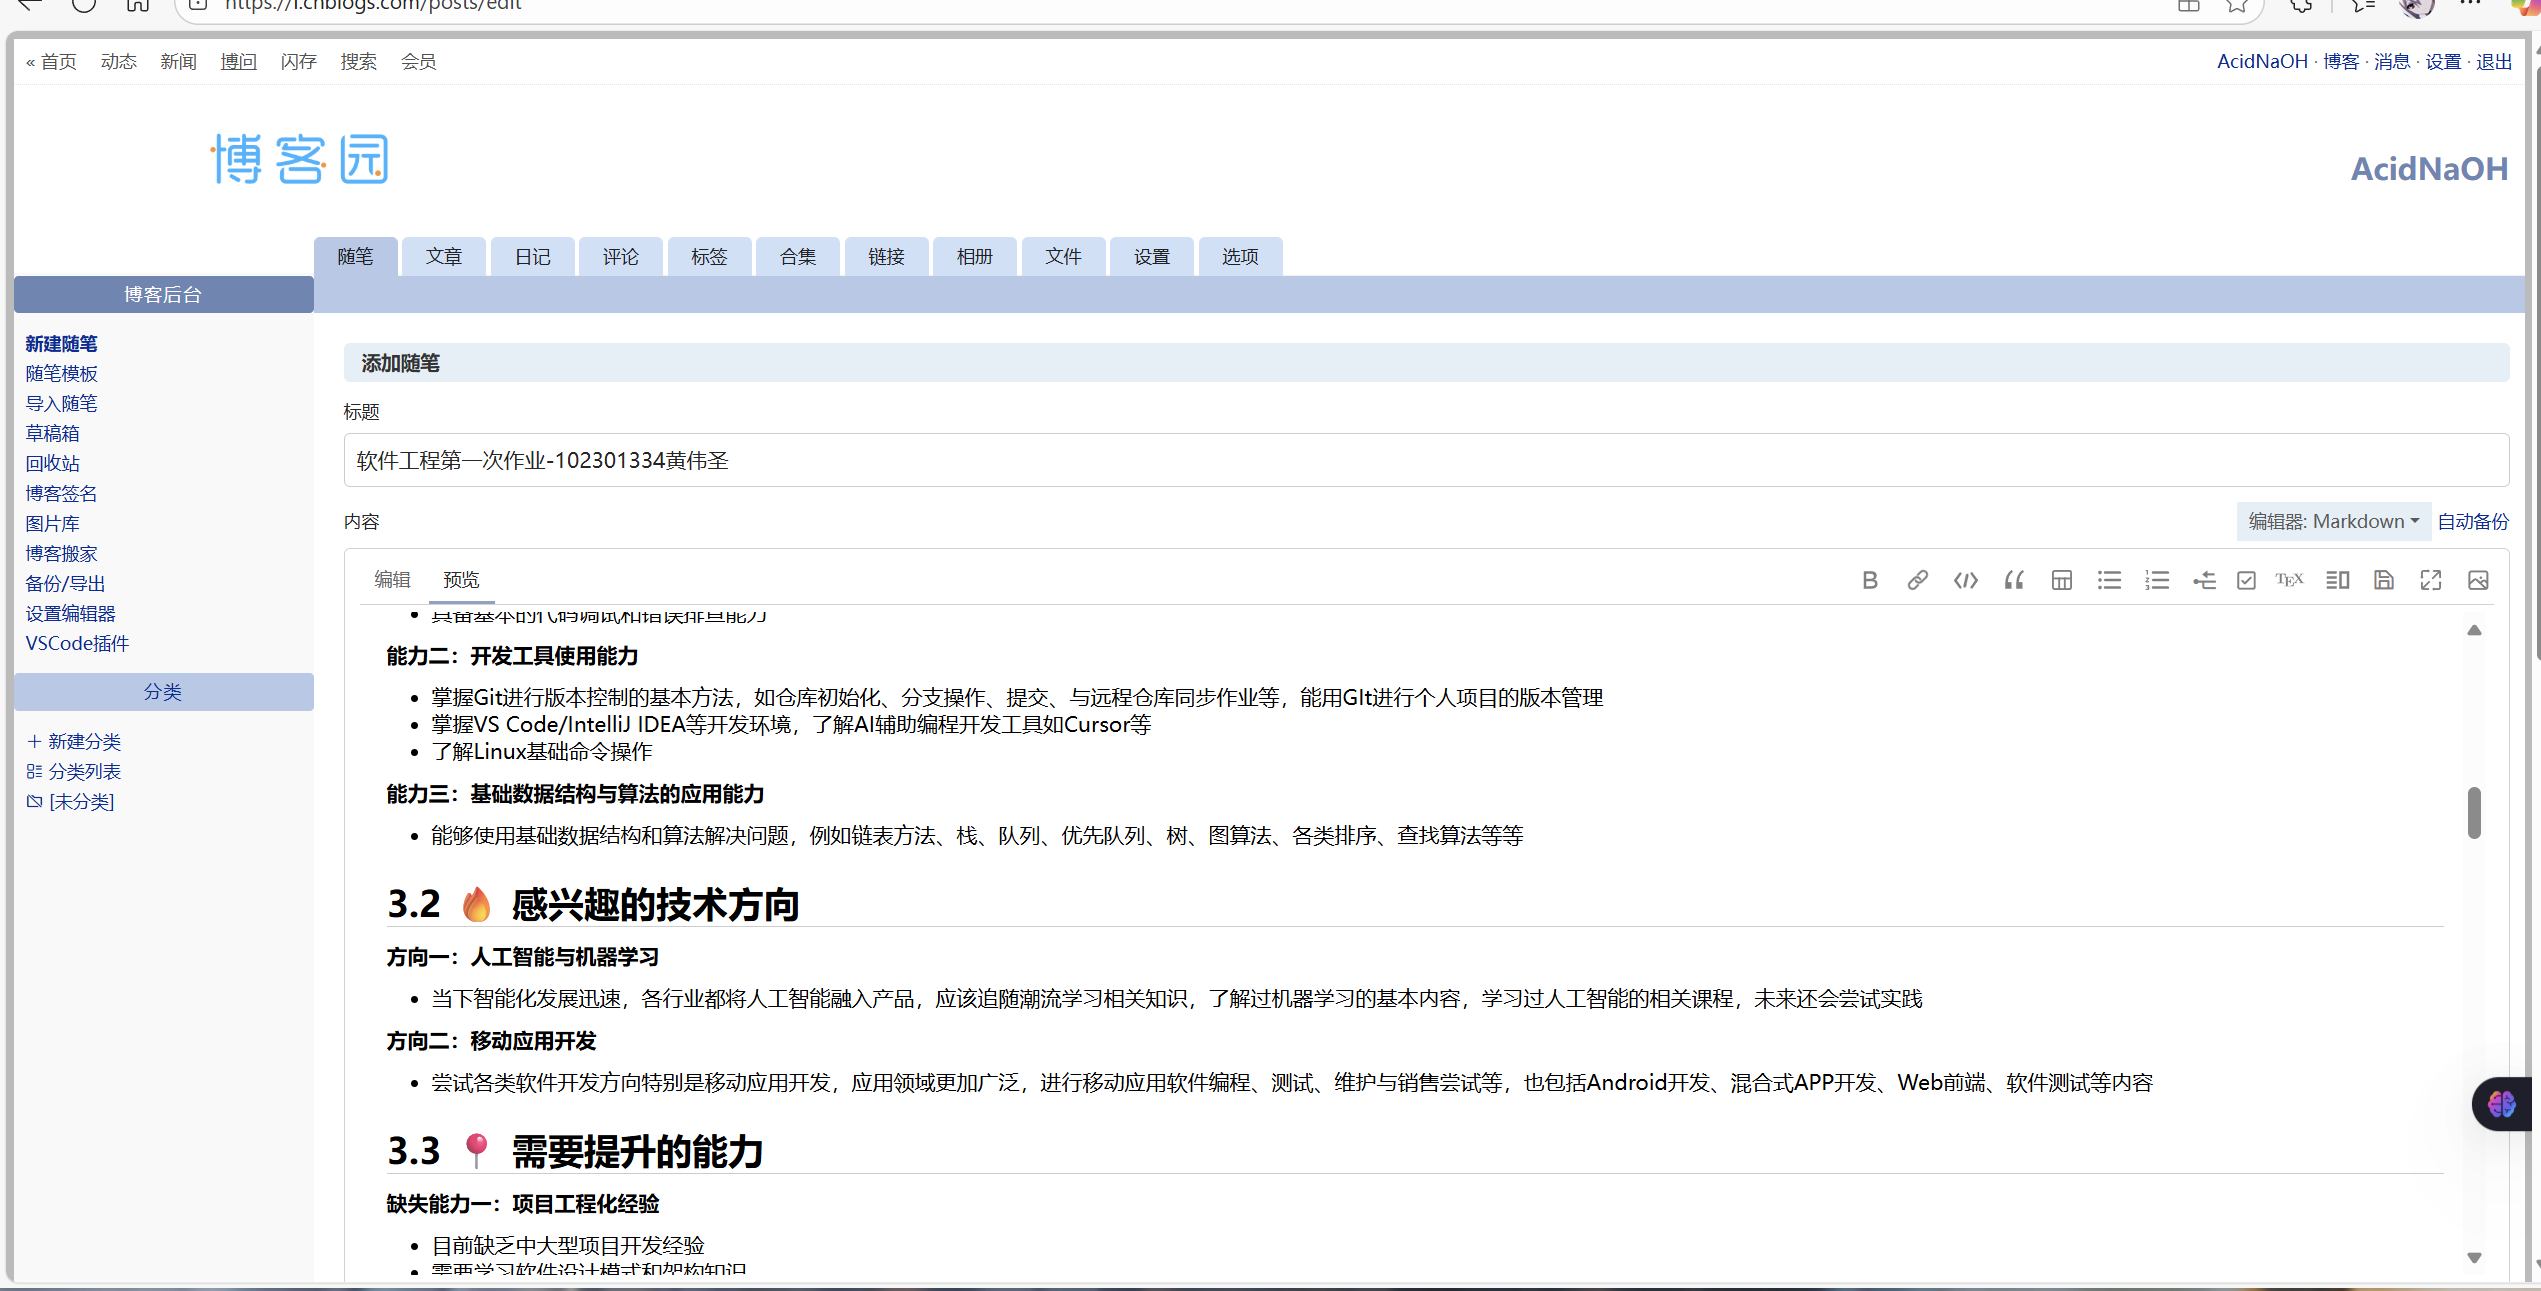This screenshot has width=2541, height=1291.
Task: Toggle side-by-side preview layout icon
Action: tap(2337, 580)
